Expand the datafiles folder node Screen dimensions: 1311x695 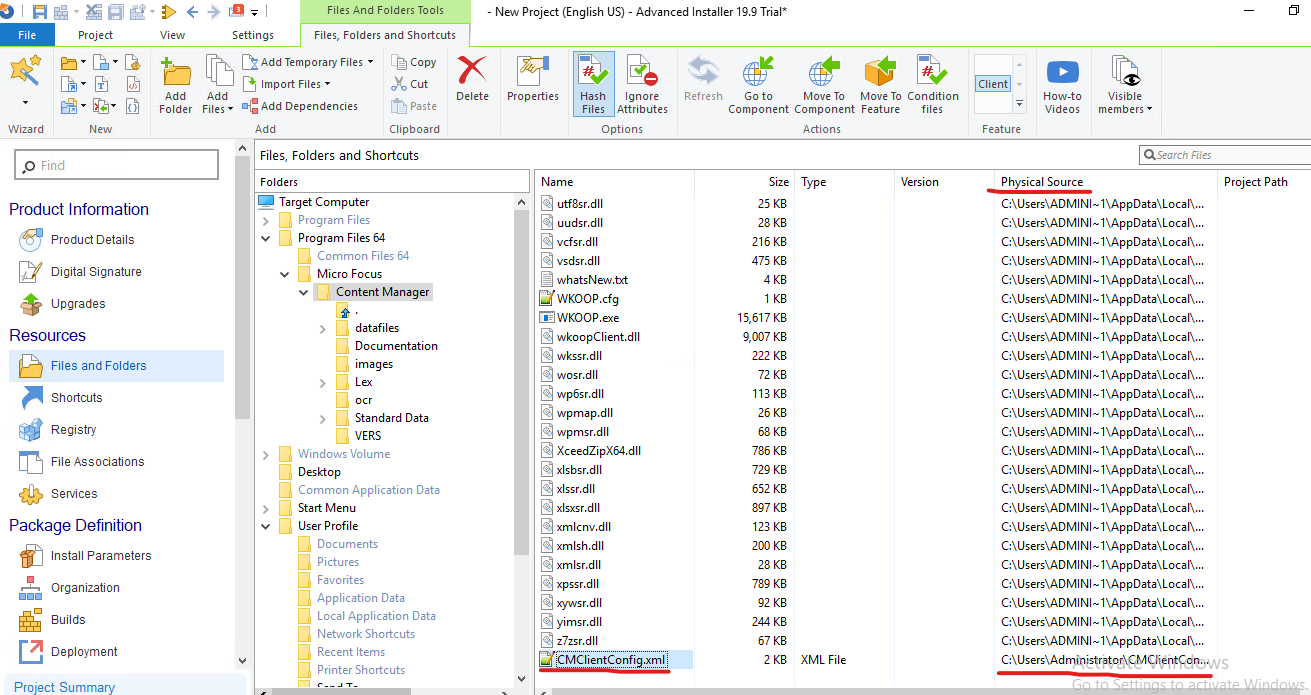pyautogui.click(x=321, y=327)
